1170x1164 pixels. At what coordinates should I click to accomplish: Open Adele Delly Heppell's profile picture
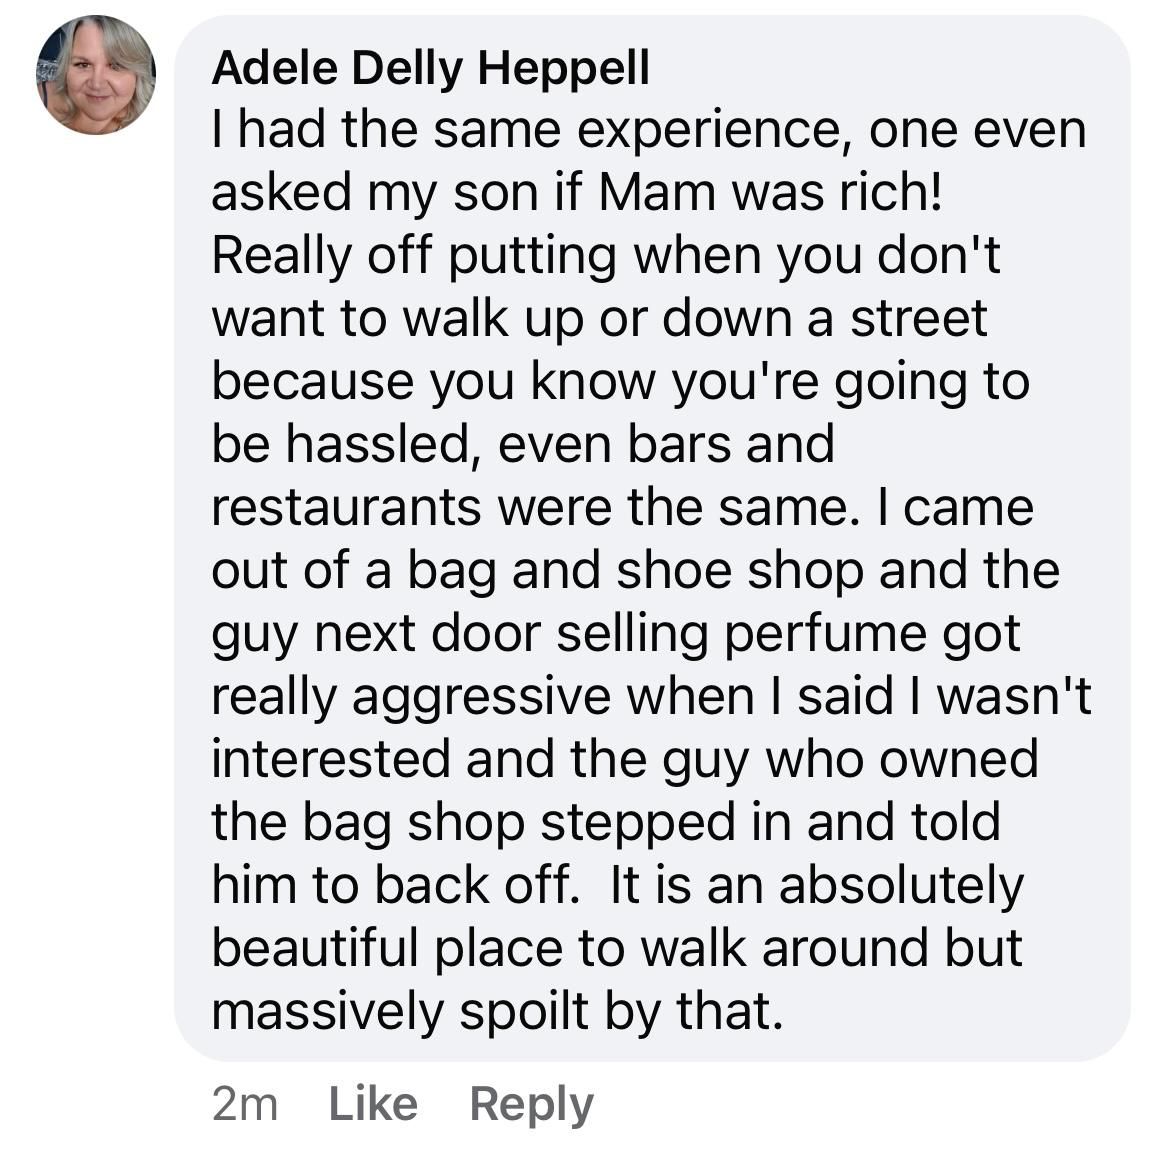96,74
